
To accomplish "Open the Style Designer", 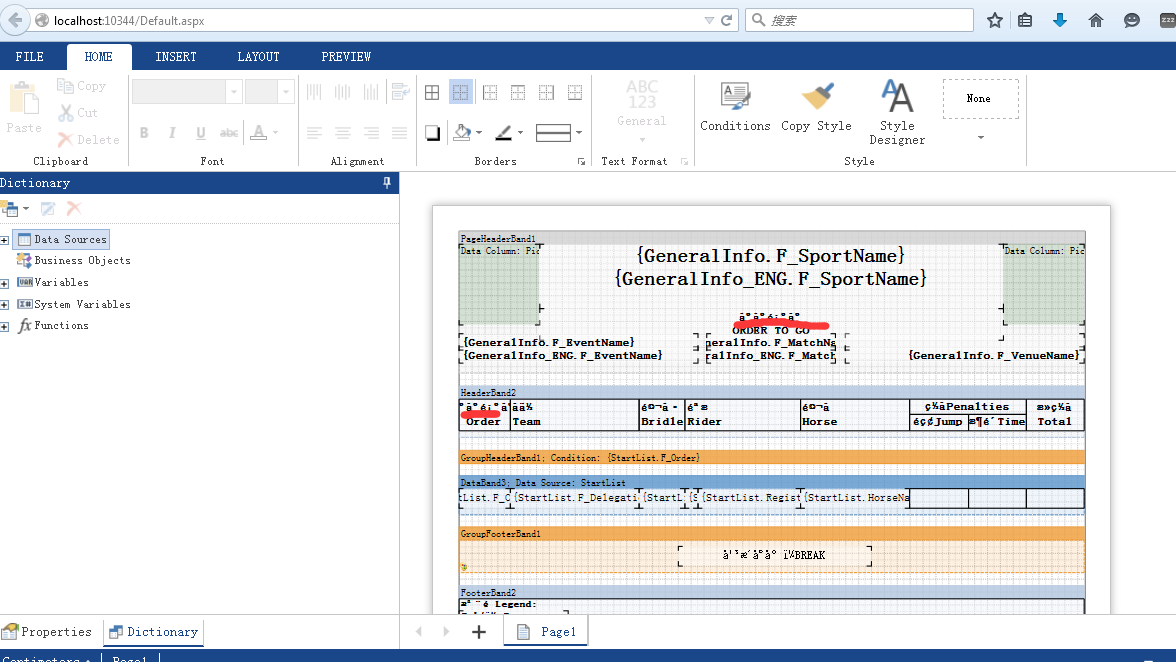I will point(897,112).
